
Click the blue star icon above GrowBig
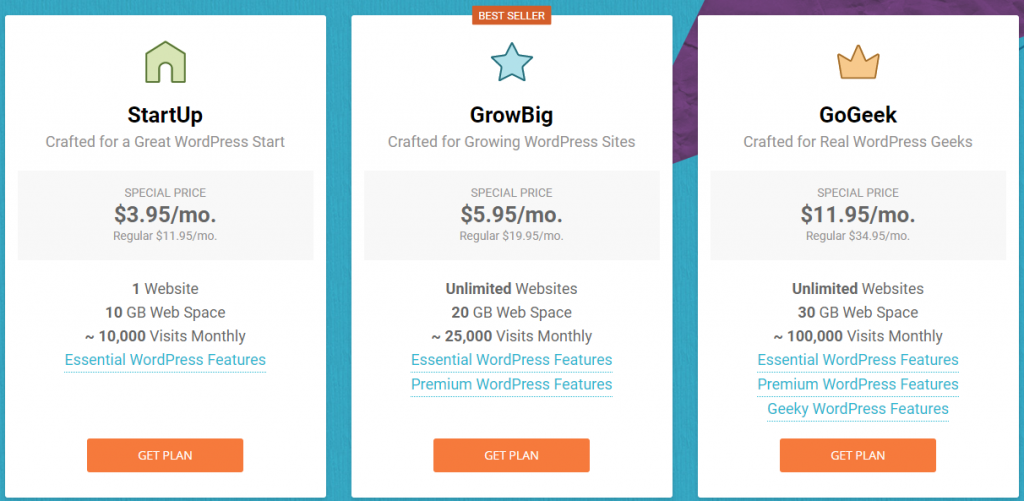tap(511, 61)
